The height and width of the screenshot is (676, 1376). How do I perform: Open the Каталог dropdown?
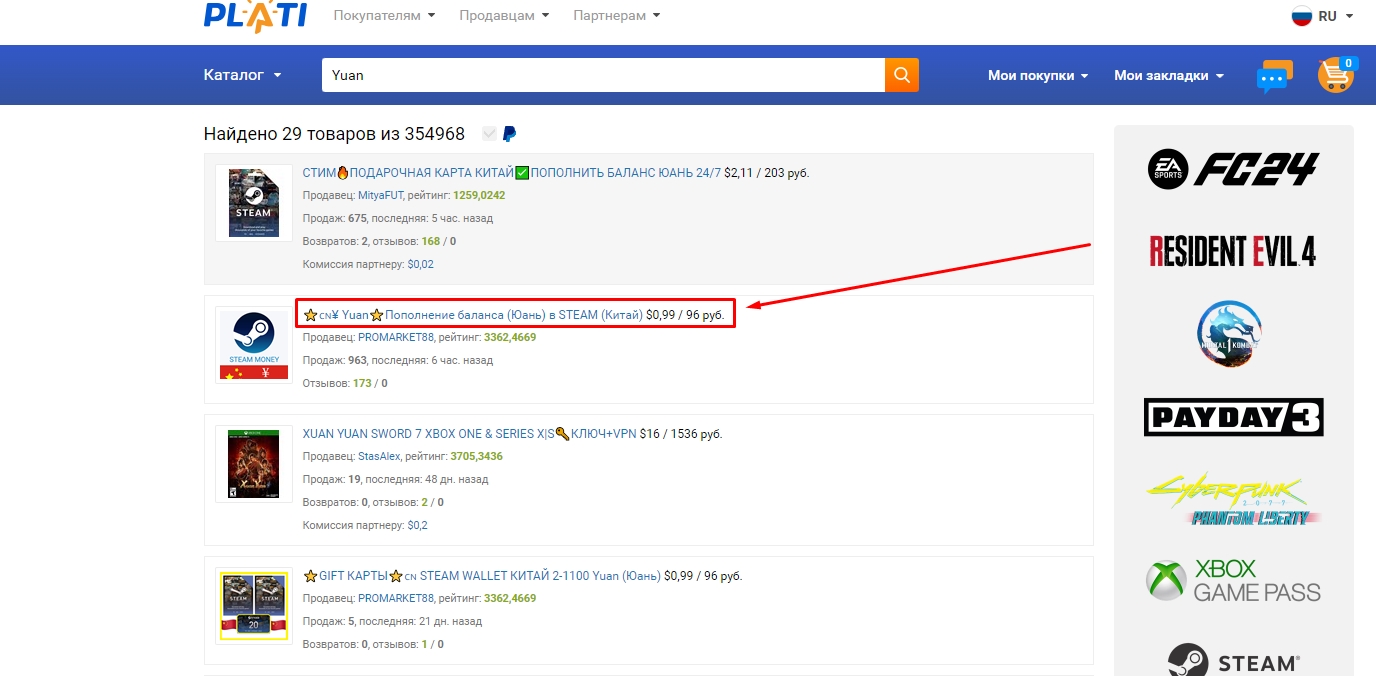point(242,75)
